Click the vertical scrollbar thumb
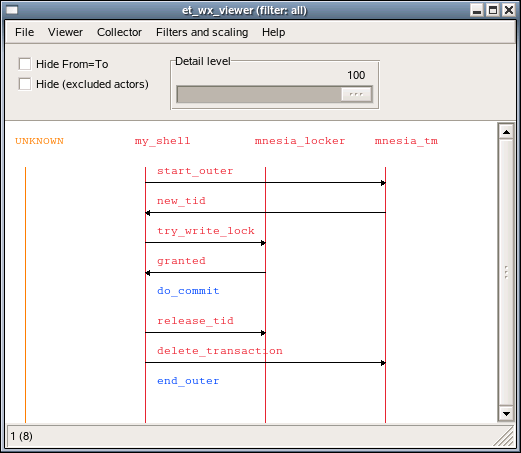Viewport: 521px width, 453px height. [506, 272]
